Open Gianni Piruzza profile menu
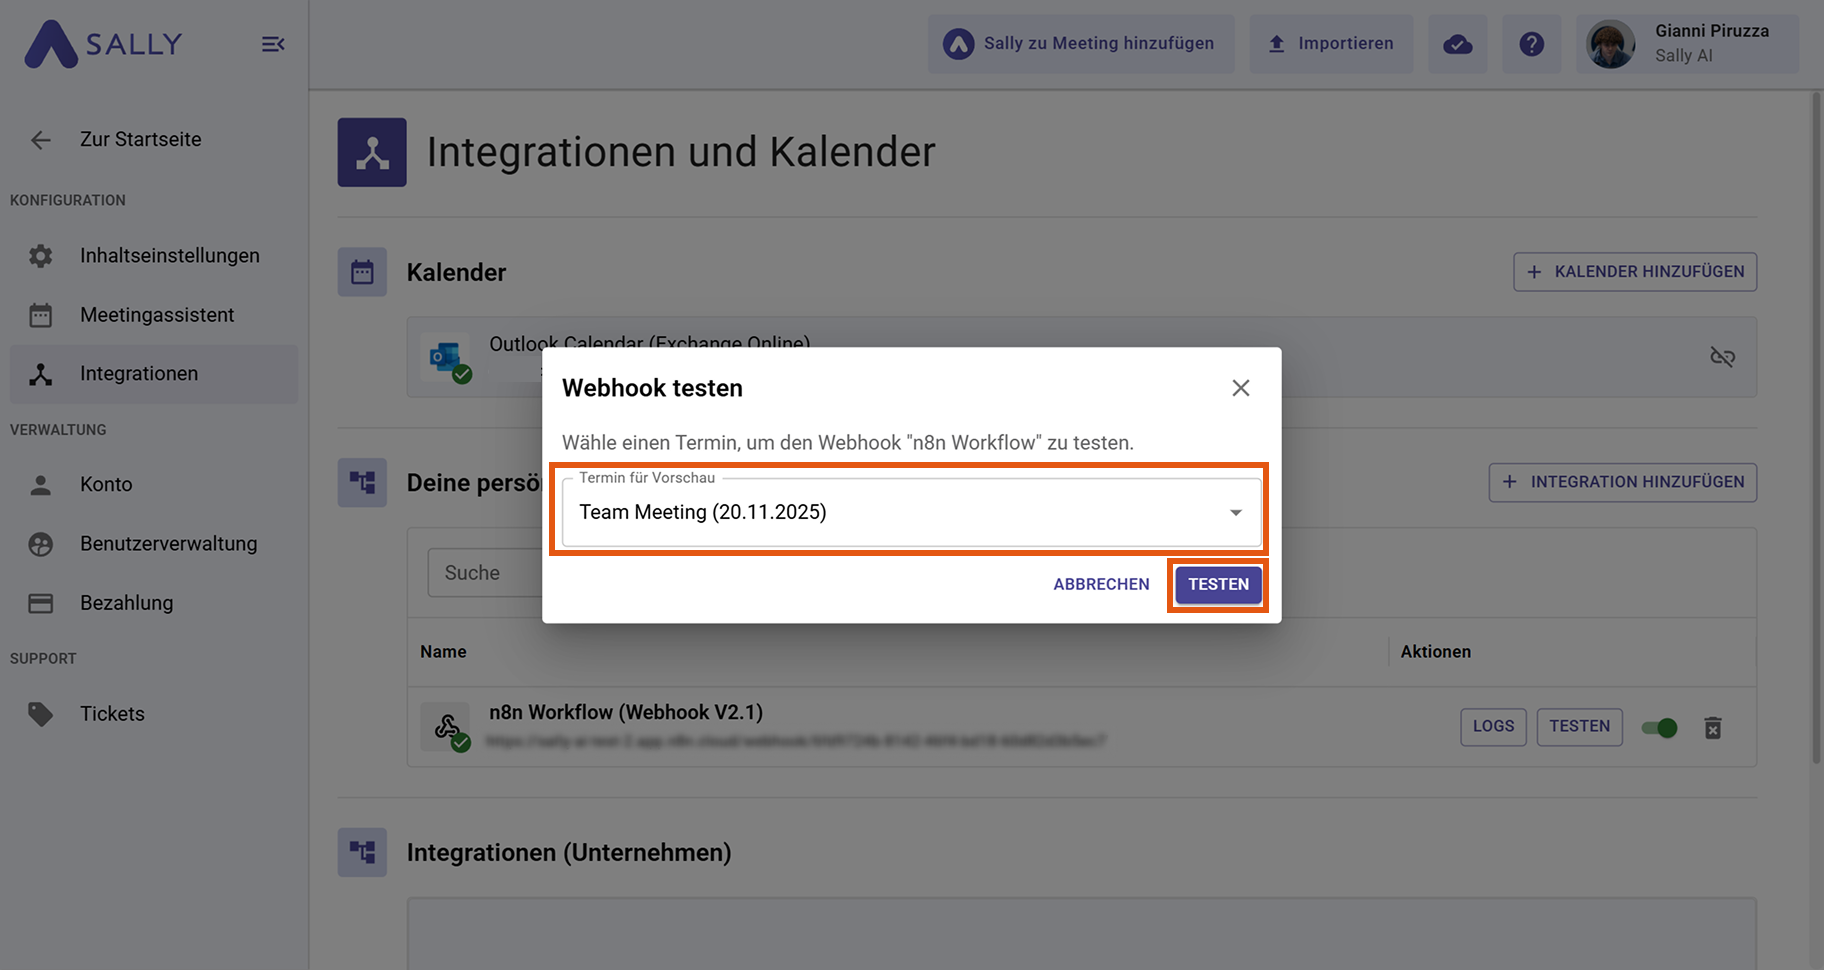Screen dimensions: 1824x970 [1687, 44]
